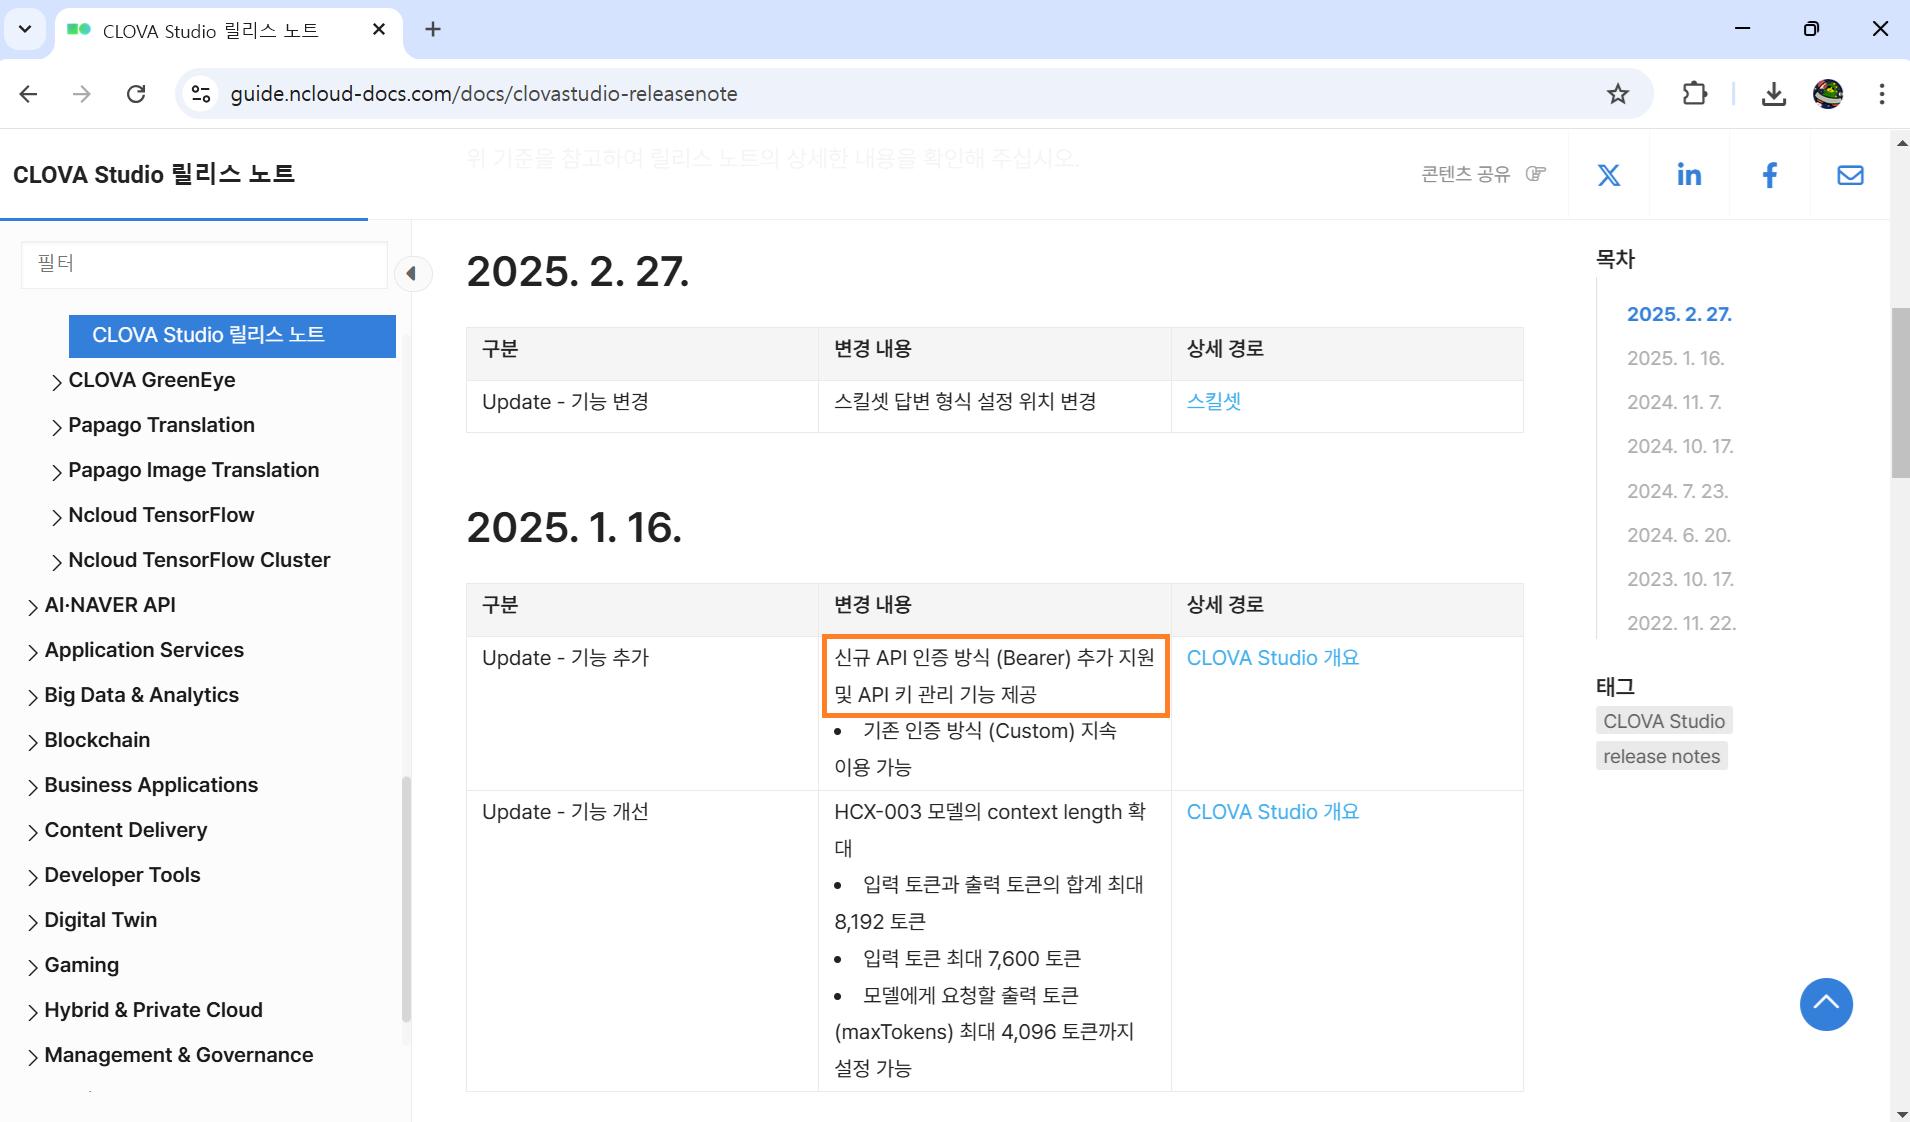Open Chrome downloads icon
The height and width of the screenshot is (1122, 1910).
coord(1773,94)
